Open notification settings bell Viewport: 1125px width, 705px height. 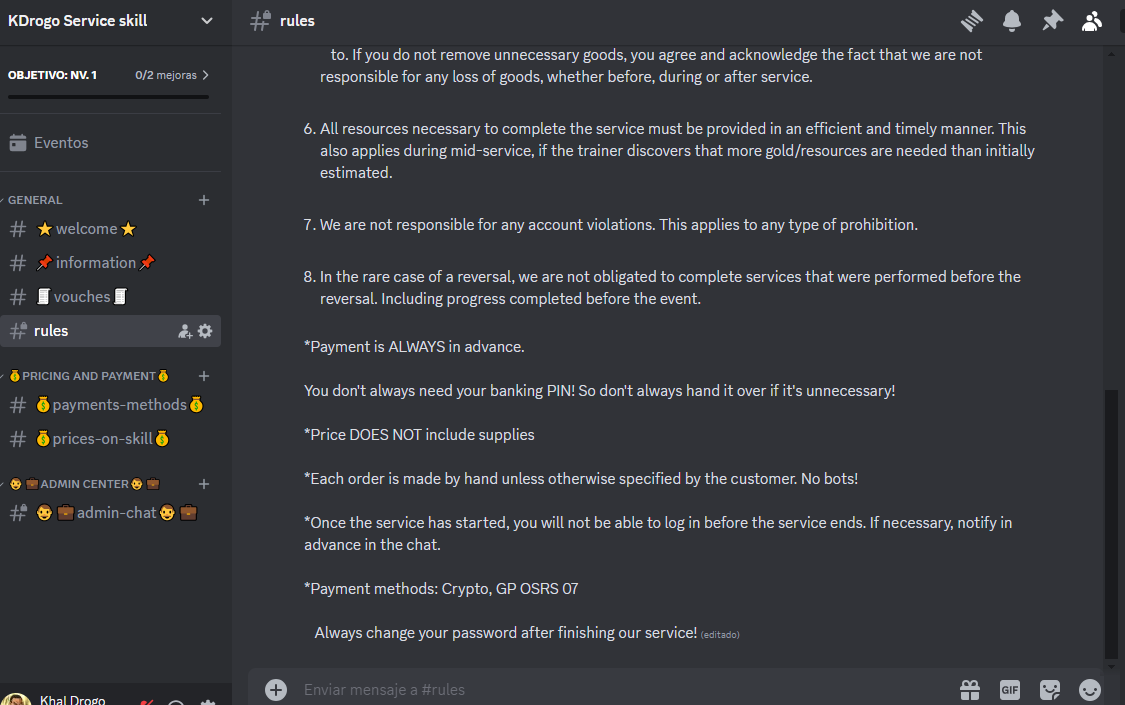pyautogui.click(x=1012, y=20)
